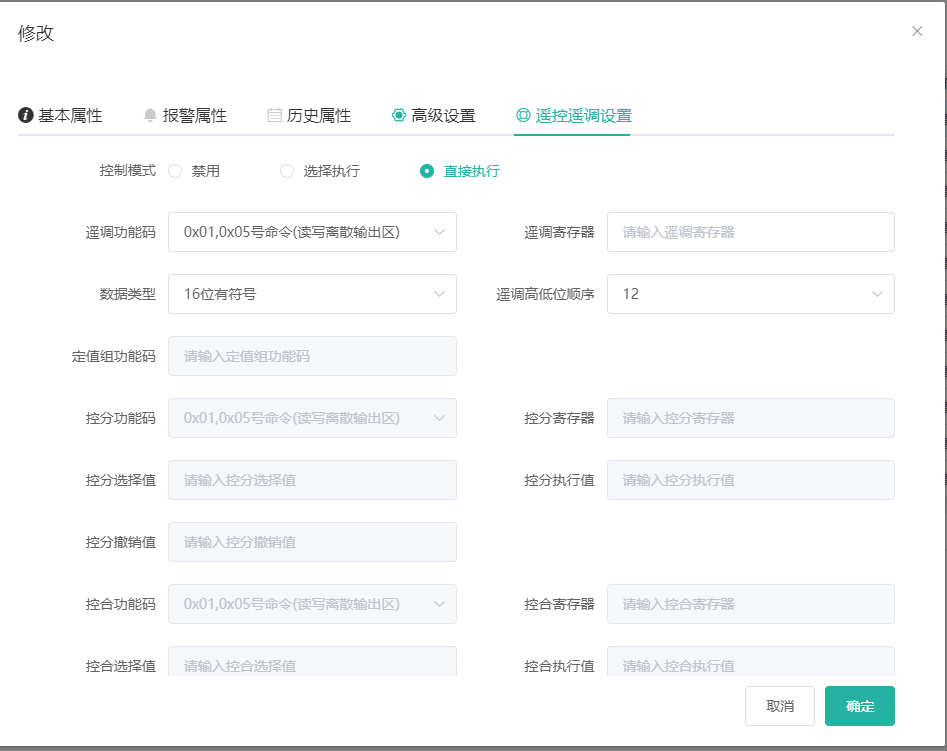Focus the 控分寄存器 input field

751,418
